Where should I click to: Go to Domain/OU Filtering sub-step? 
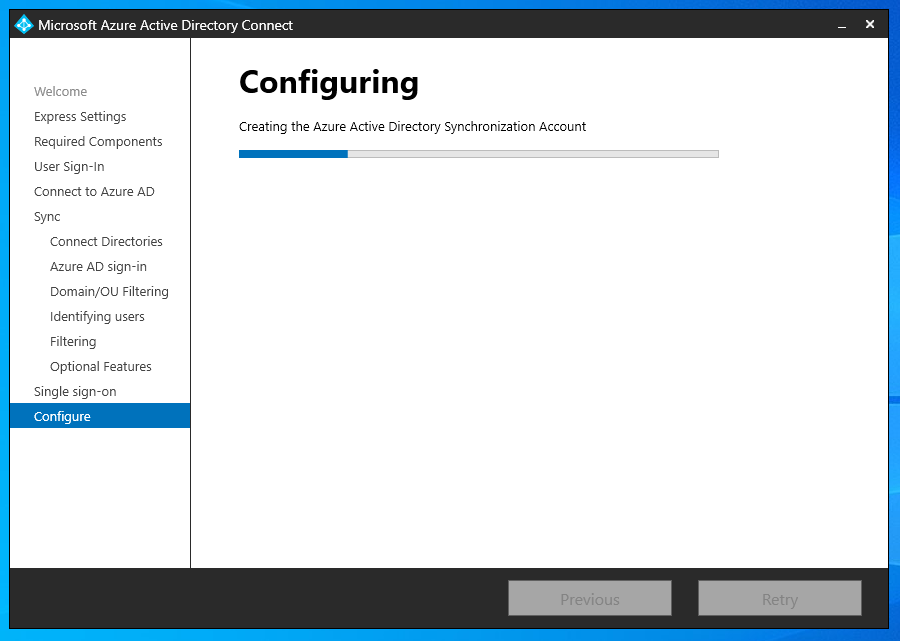click(x=109, y=292)
